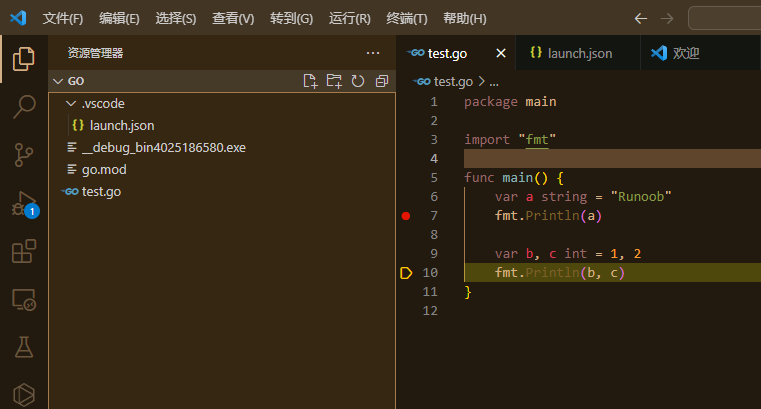Open the 终端(T) menu
Viewport: 761px width, 409px height.
407,18
